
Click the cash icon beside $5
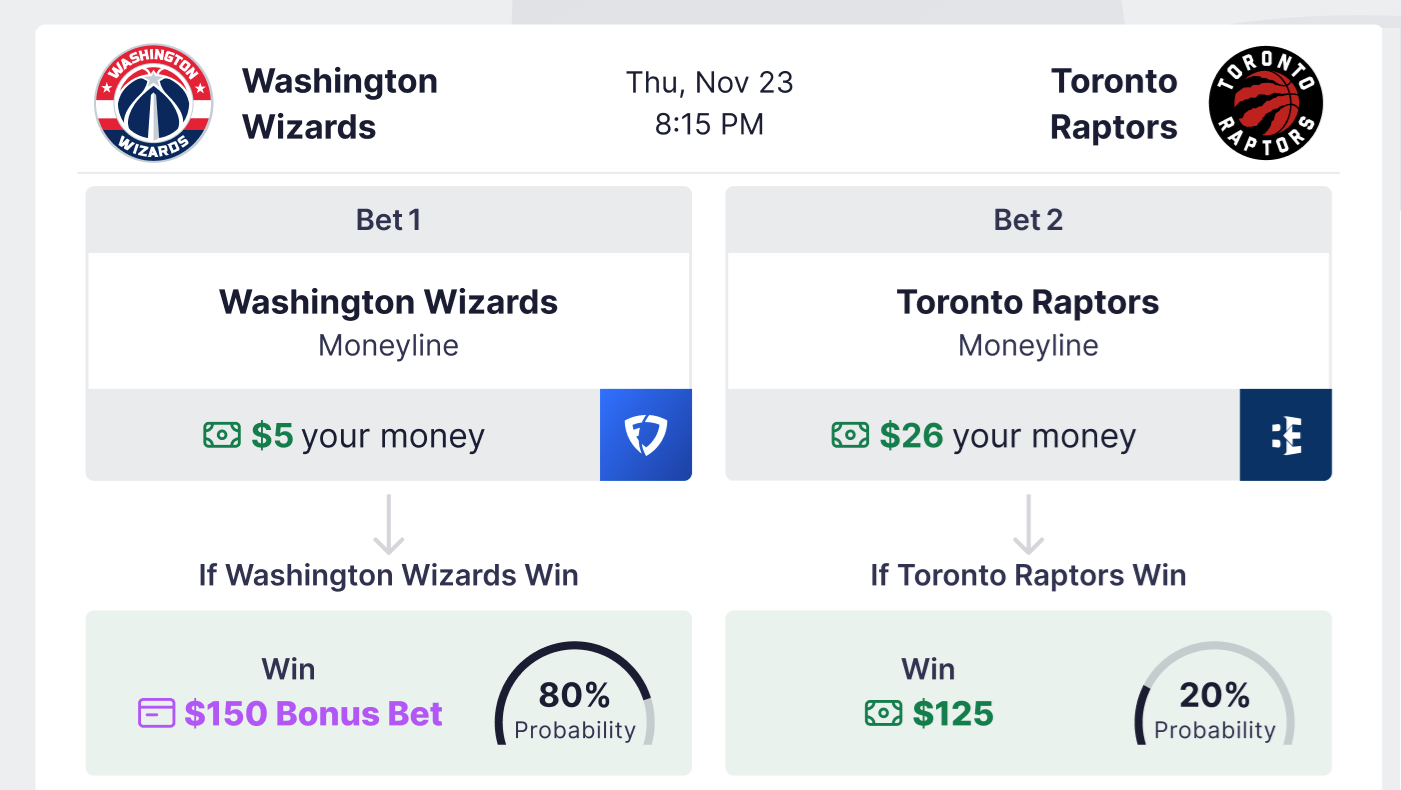click(222, 435)
